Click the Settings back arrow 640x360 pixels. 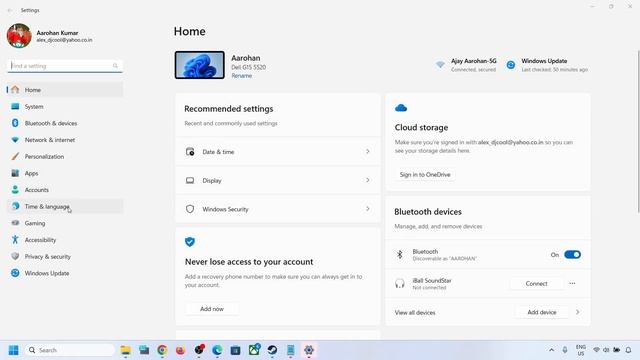pos(10,10)
